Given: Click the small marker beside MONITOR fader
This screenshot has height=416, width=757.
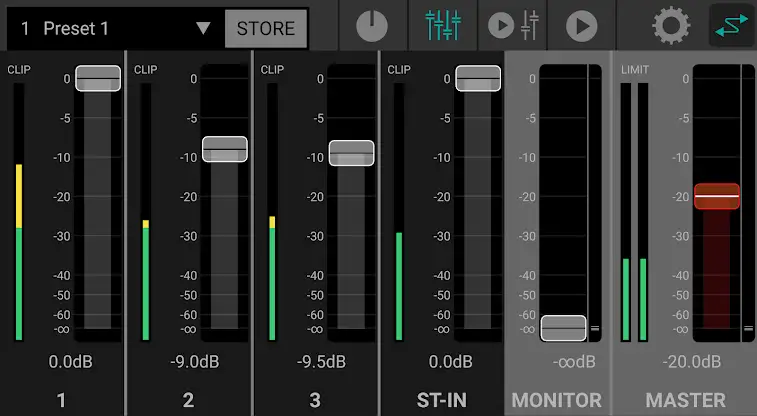Looking at the screenshot, I should [x=595, y=329].
